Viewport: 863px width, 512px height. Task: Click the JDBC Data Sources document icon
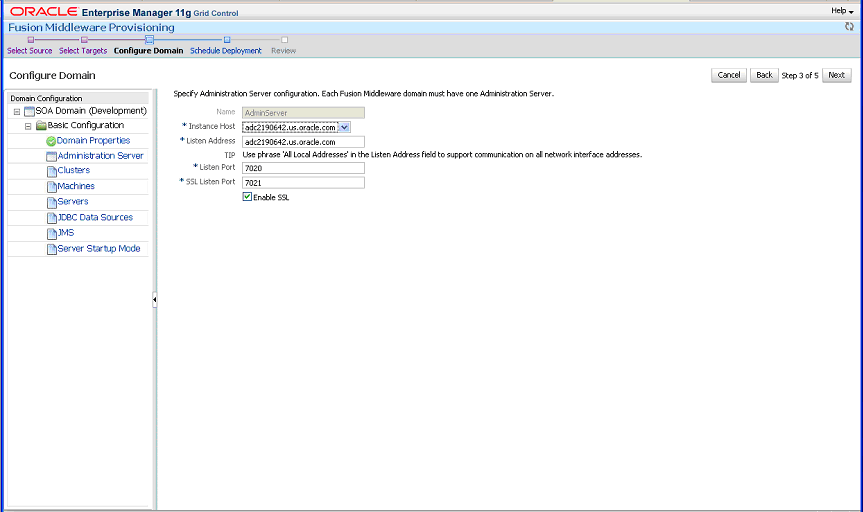tap(52, 219)
